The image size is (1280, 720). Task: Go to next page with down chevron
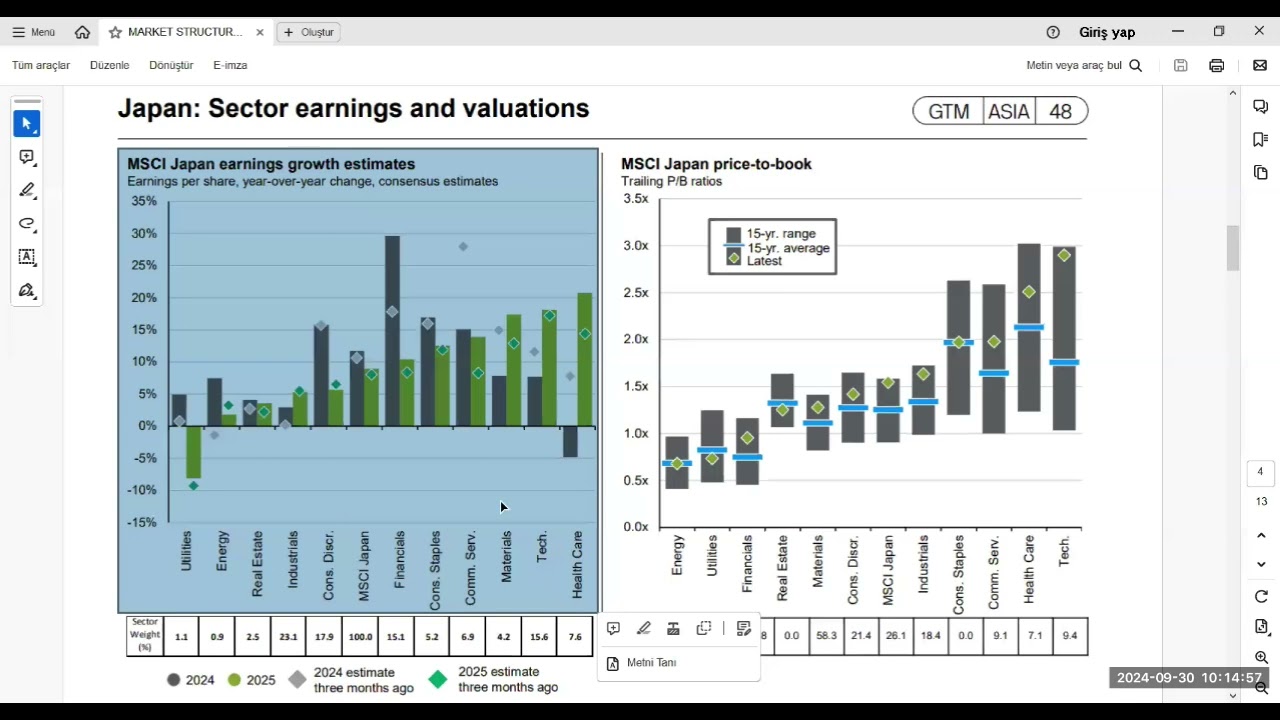tap(1261, 565)
